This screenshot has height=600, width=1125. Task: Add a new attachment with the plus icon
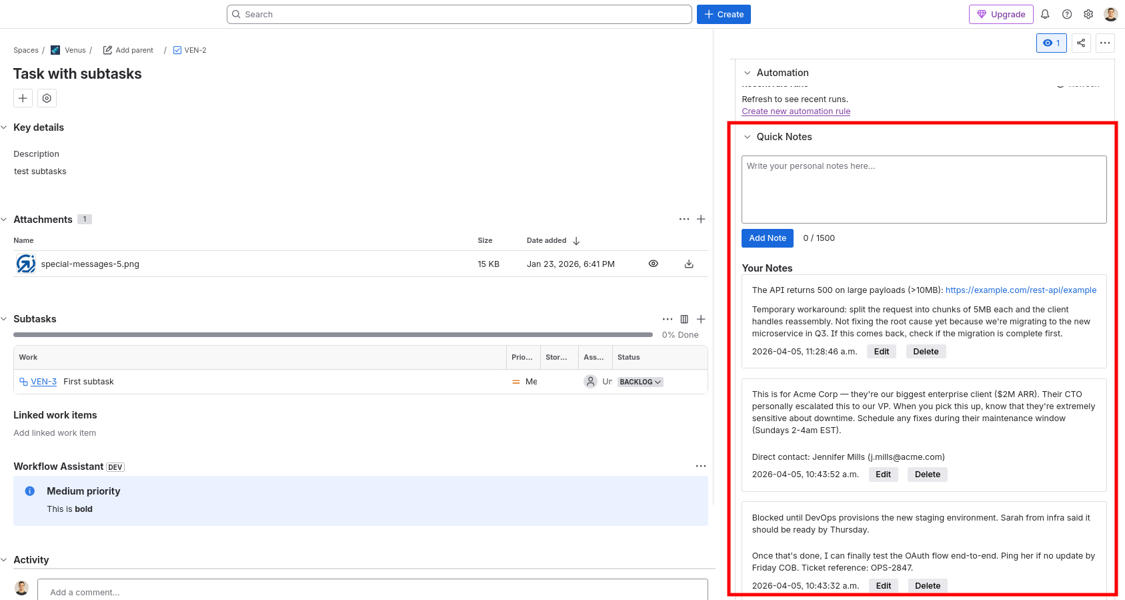coord(701,219)
